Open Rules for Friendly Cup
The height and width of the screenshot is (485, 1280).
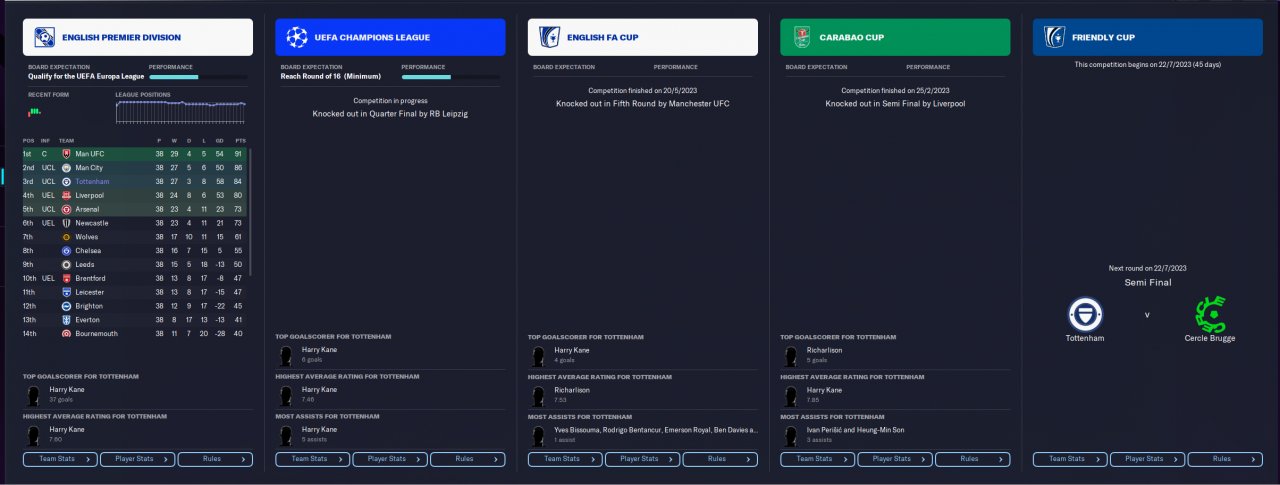[x=1224, y=459]
